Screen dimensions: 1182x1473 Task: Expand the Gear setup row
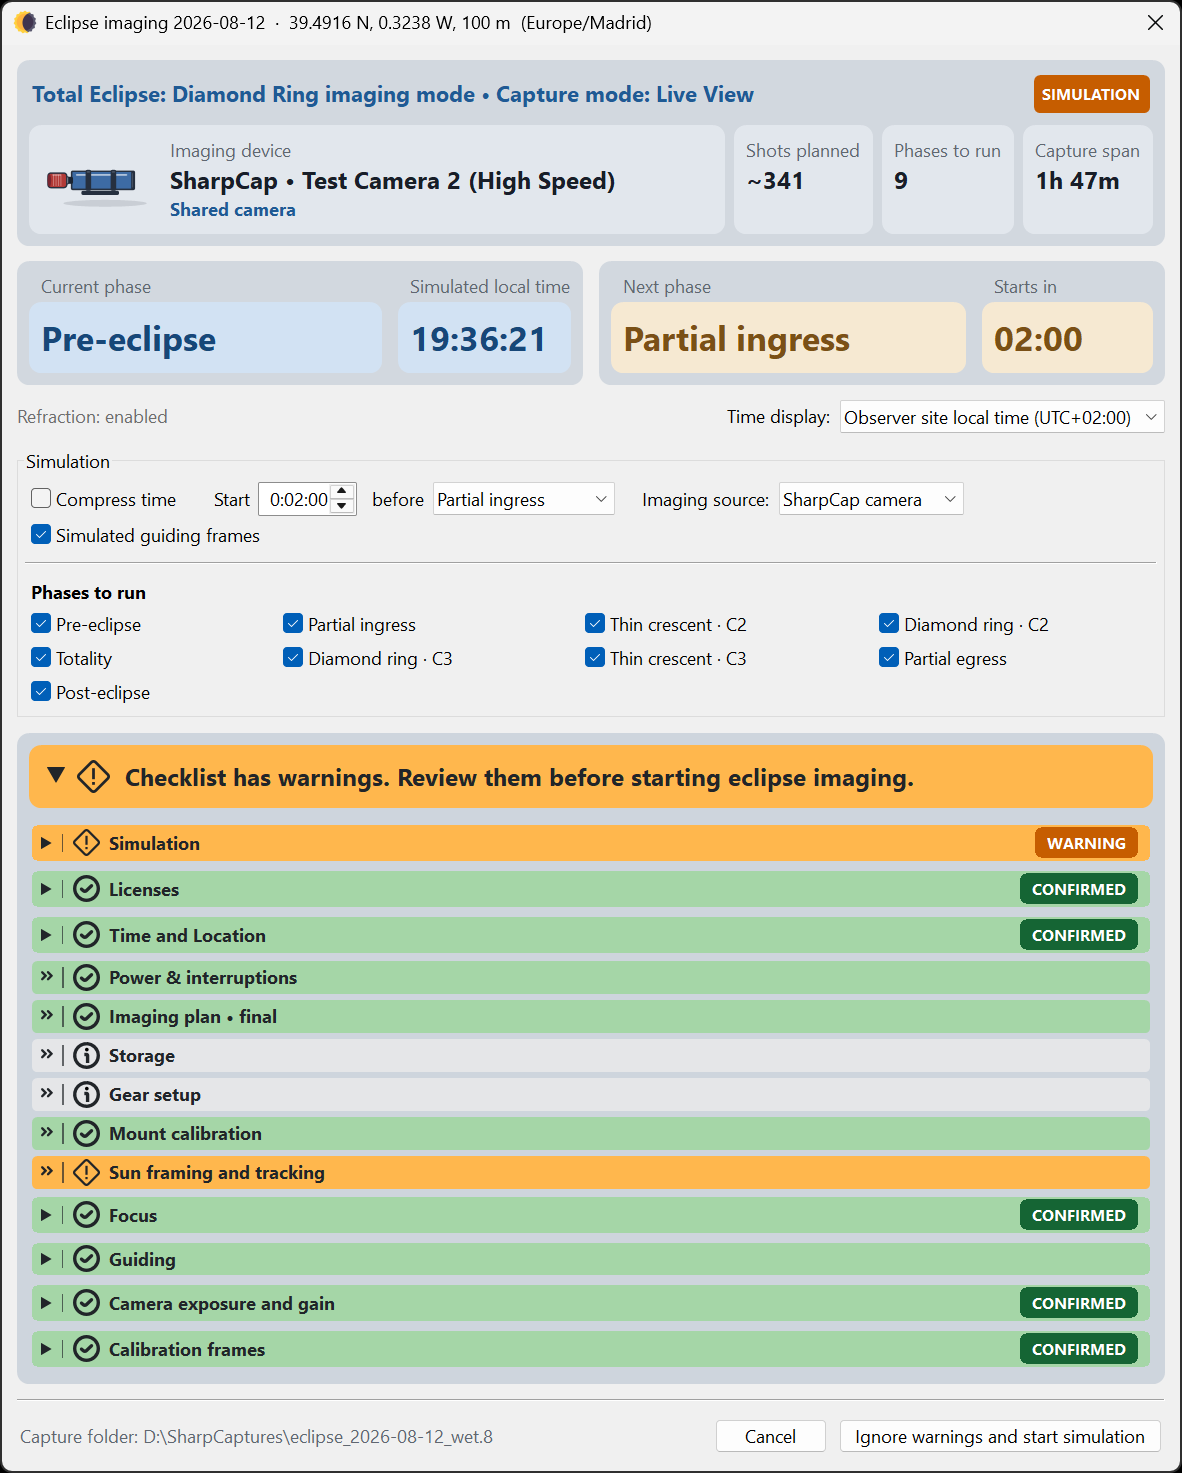[46, 1092]
